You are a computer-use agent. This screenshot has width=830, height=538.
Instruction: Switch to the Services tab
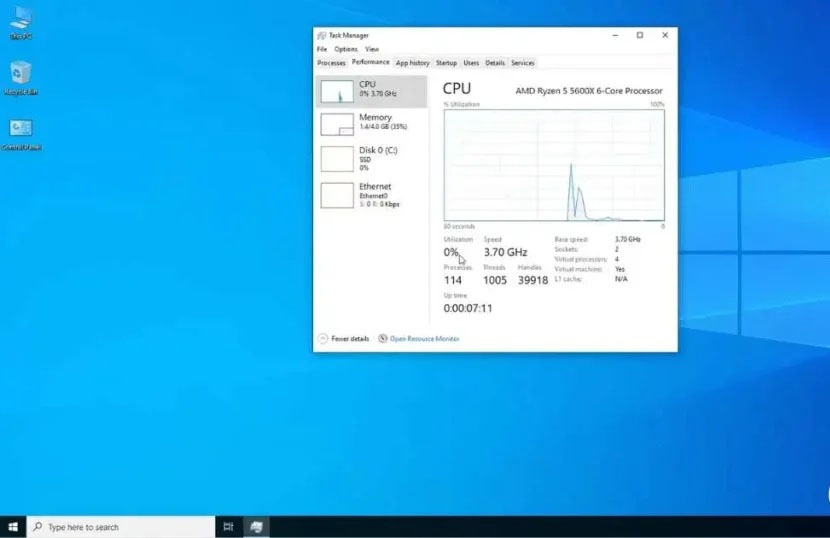tap(523, 63)
